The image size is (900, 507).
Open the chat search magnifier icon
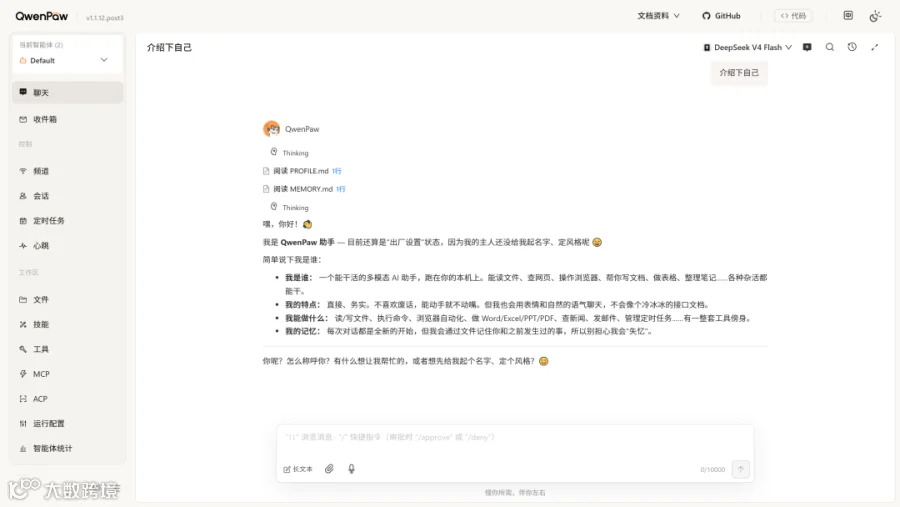coord(829,47)
